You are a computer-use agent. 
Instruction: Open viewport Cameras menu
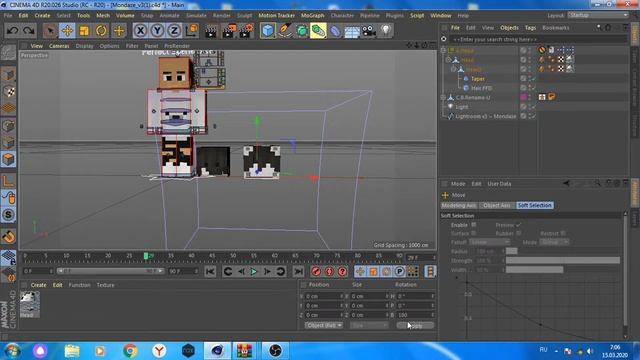tap(59, 46)
